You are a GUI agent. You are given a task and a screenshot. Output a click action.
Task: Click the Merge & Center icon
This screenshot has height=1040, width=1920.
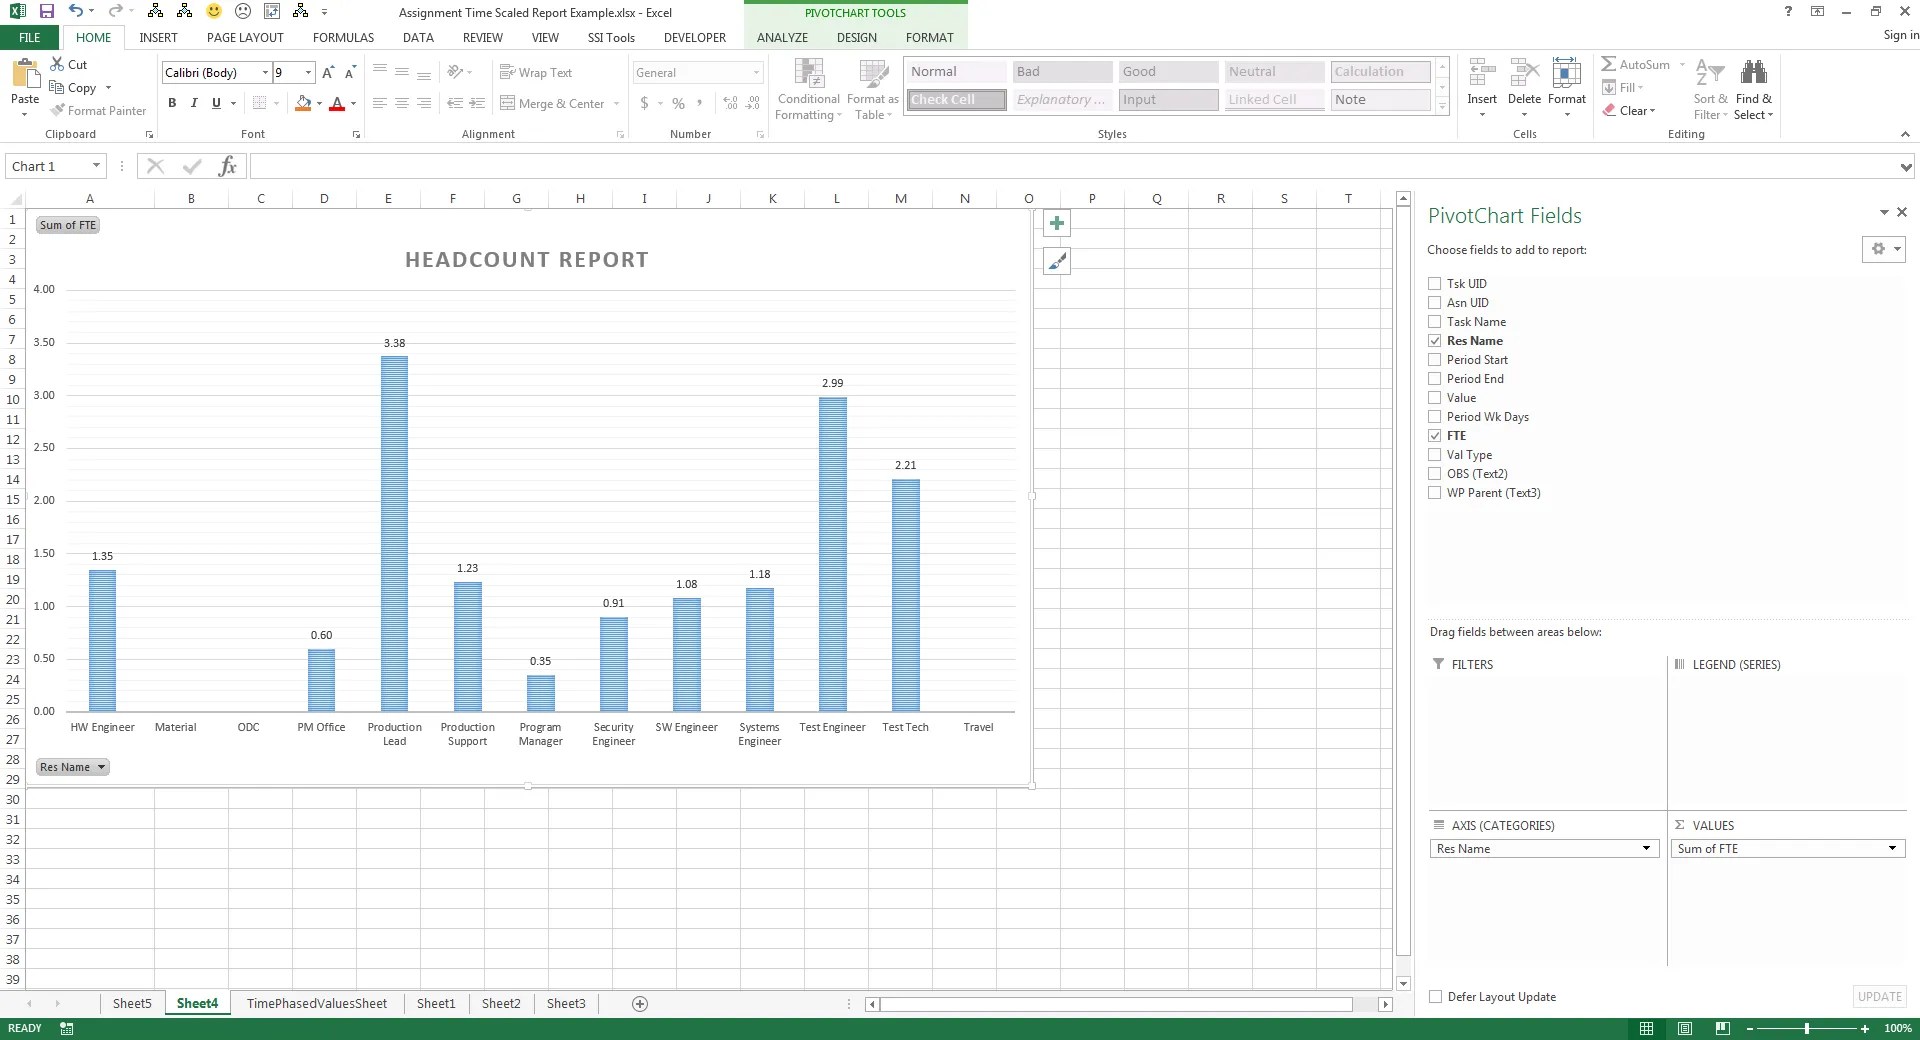(x=509, y=103)
